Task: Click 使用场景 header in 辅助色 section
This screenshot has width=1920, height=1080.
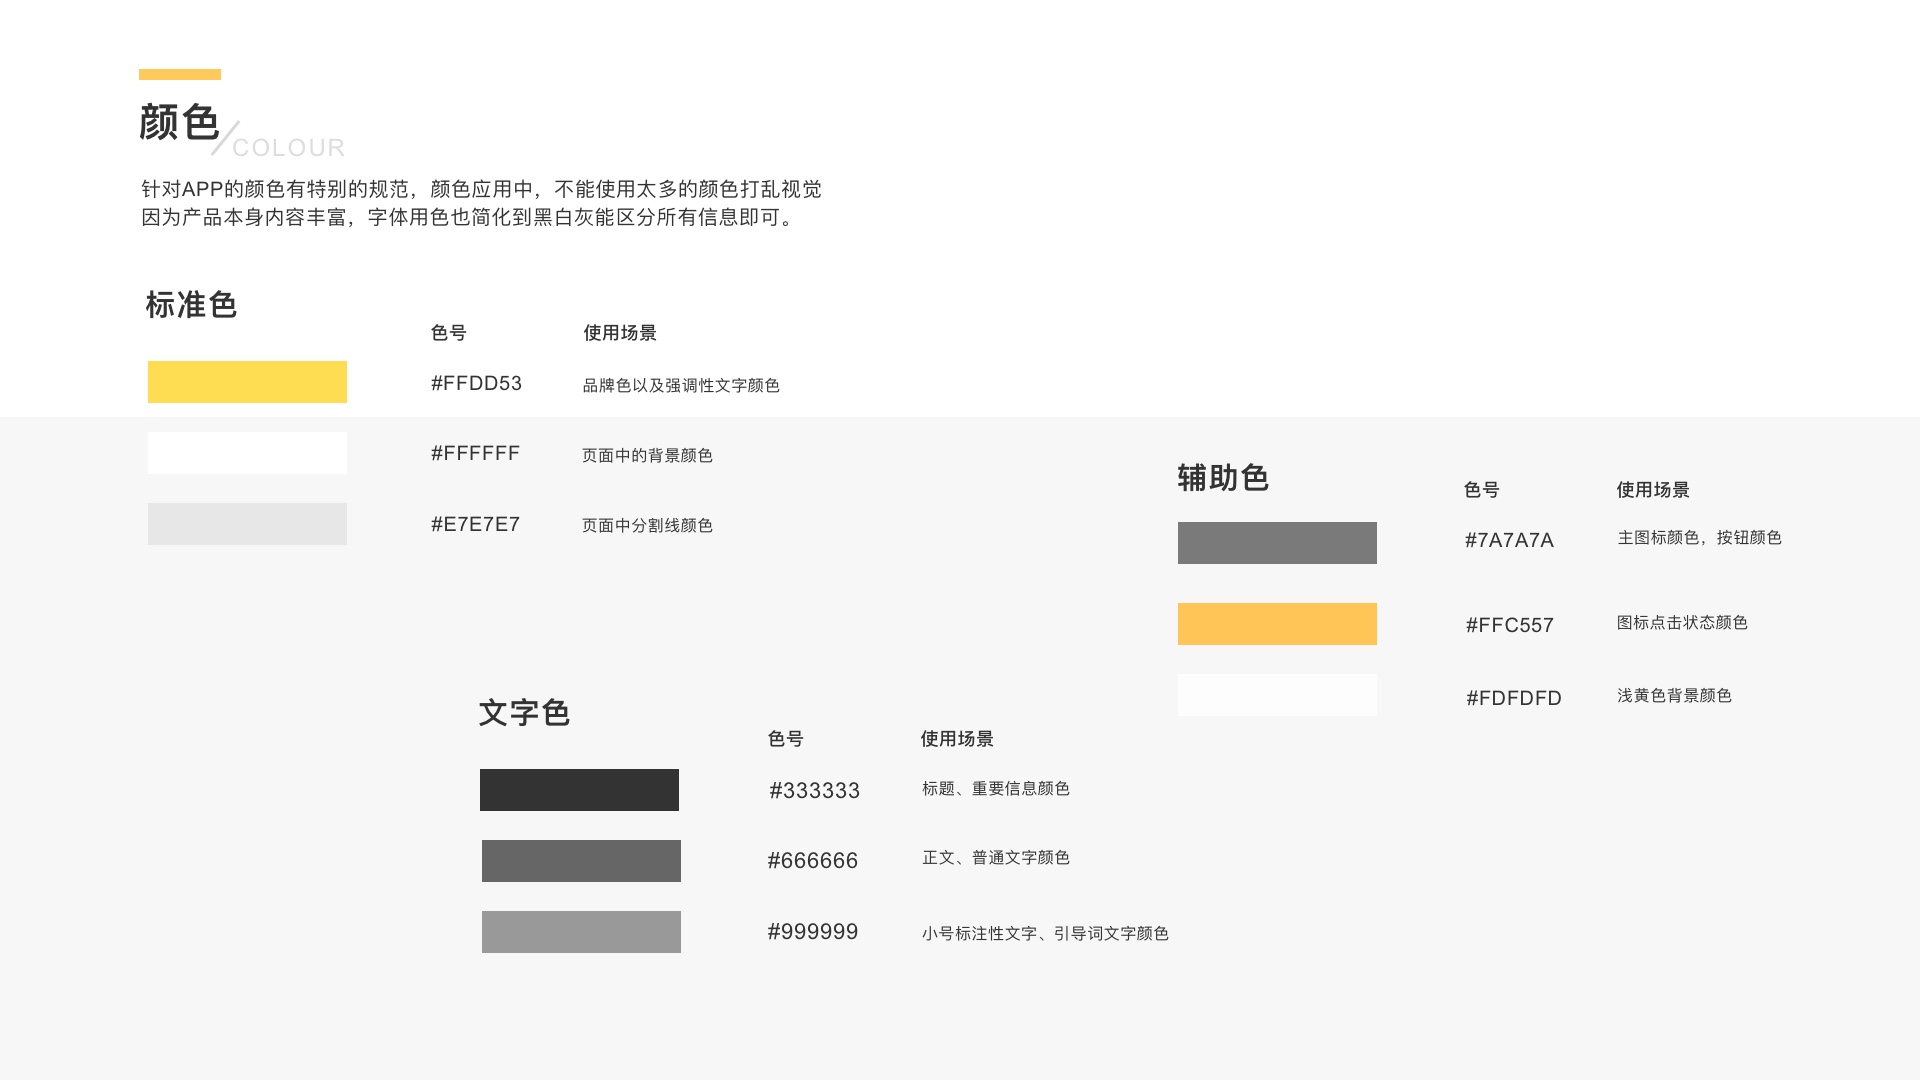Action: [1653, 490]
